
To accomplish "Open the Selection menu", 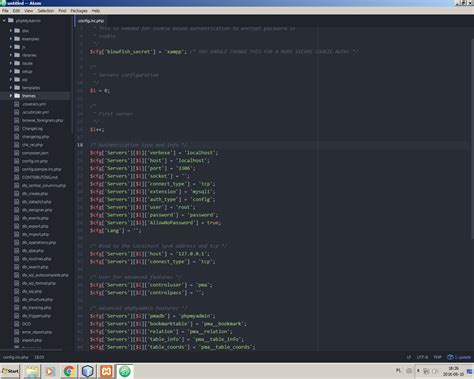I will pos(46,11).
